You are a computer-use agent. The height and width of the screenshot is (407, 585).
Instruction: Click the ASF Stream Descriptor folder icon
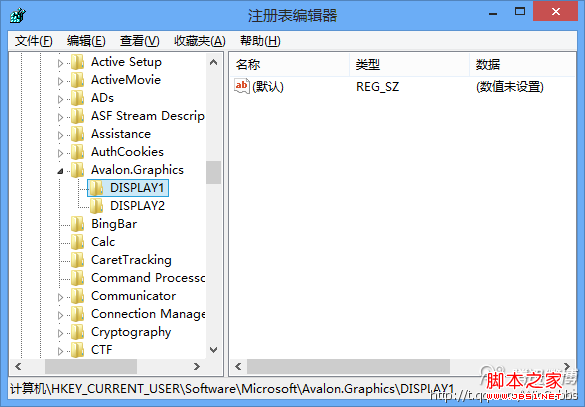tap(78, 116)
